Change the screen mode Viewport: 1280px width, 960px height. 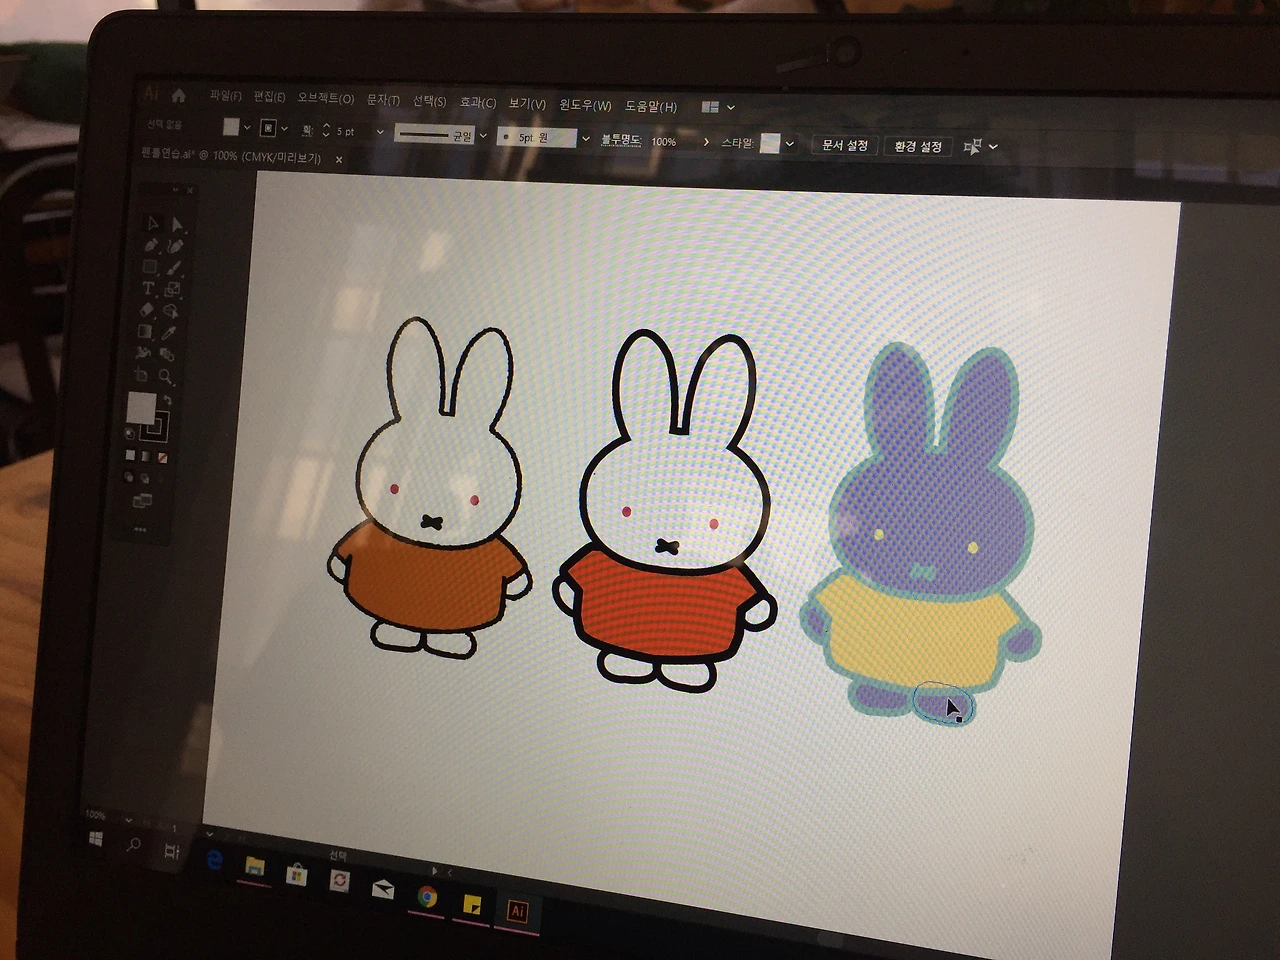click(x=141, y=501)
